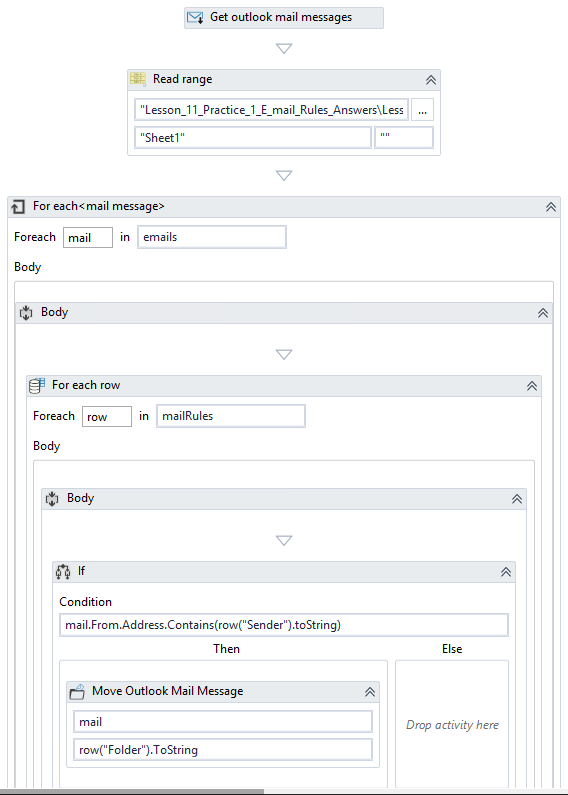The image size is (568, 795).
Task: Collapse the If activity
Action: point(506,572)
